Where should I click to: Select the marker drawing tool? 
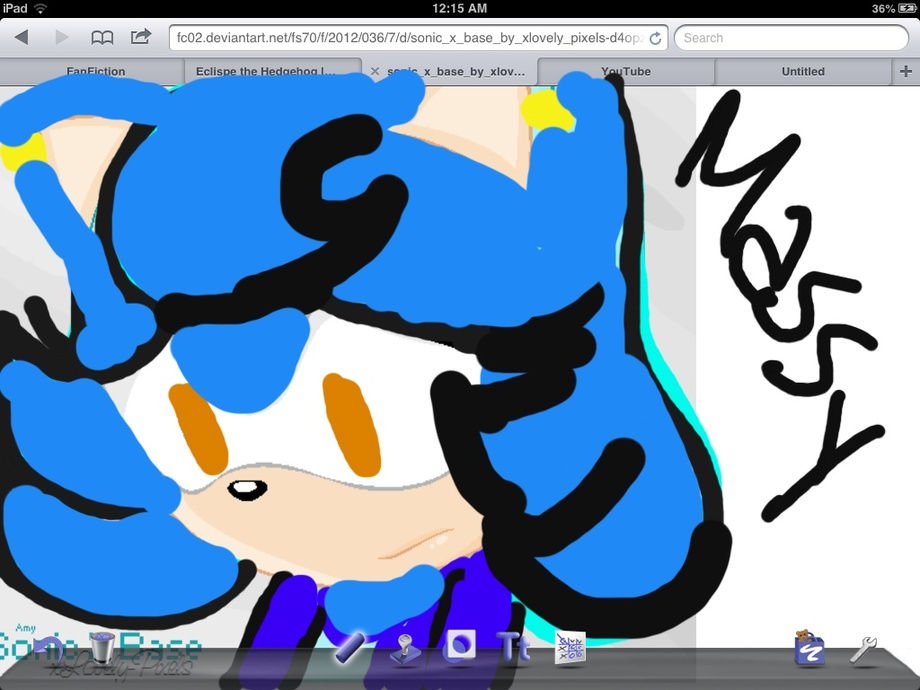[350, 648]
